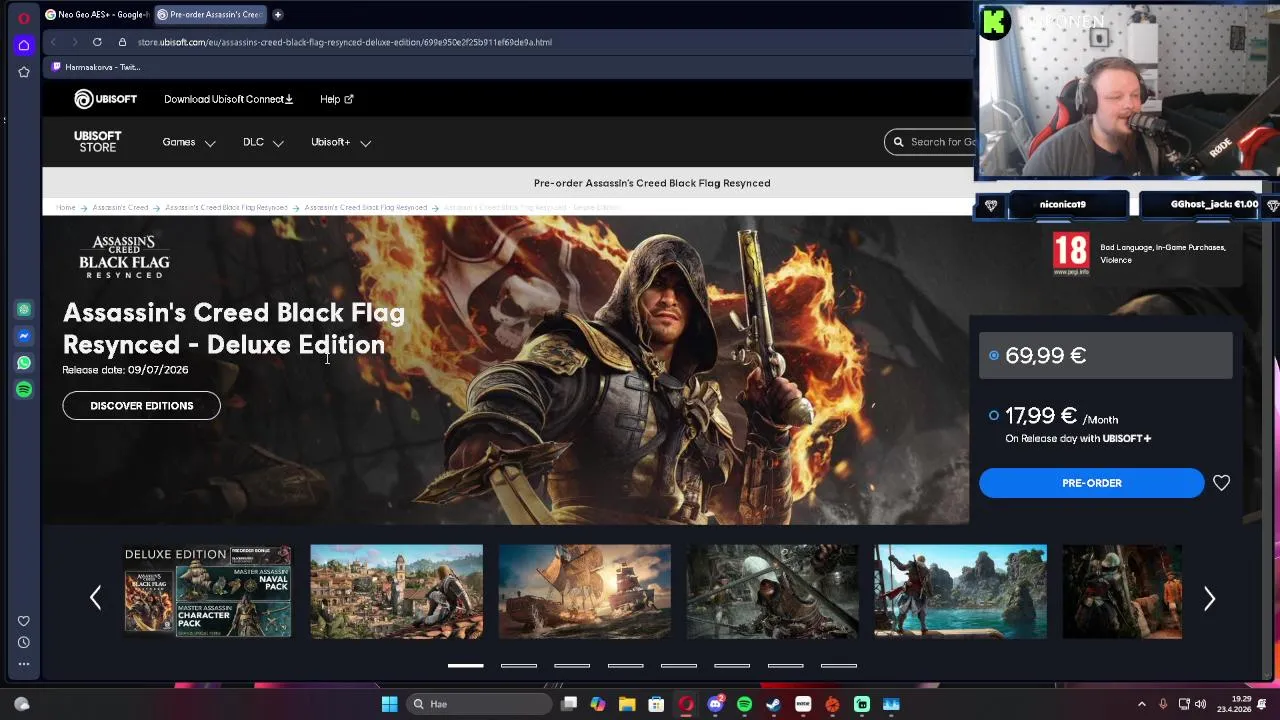1280x720 pixels.
Task: Open the three-dot sidebar setup menu
Action: pyautogui.click(x=24, y=663)
